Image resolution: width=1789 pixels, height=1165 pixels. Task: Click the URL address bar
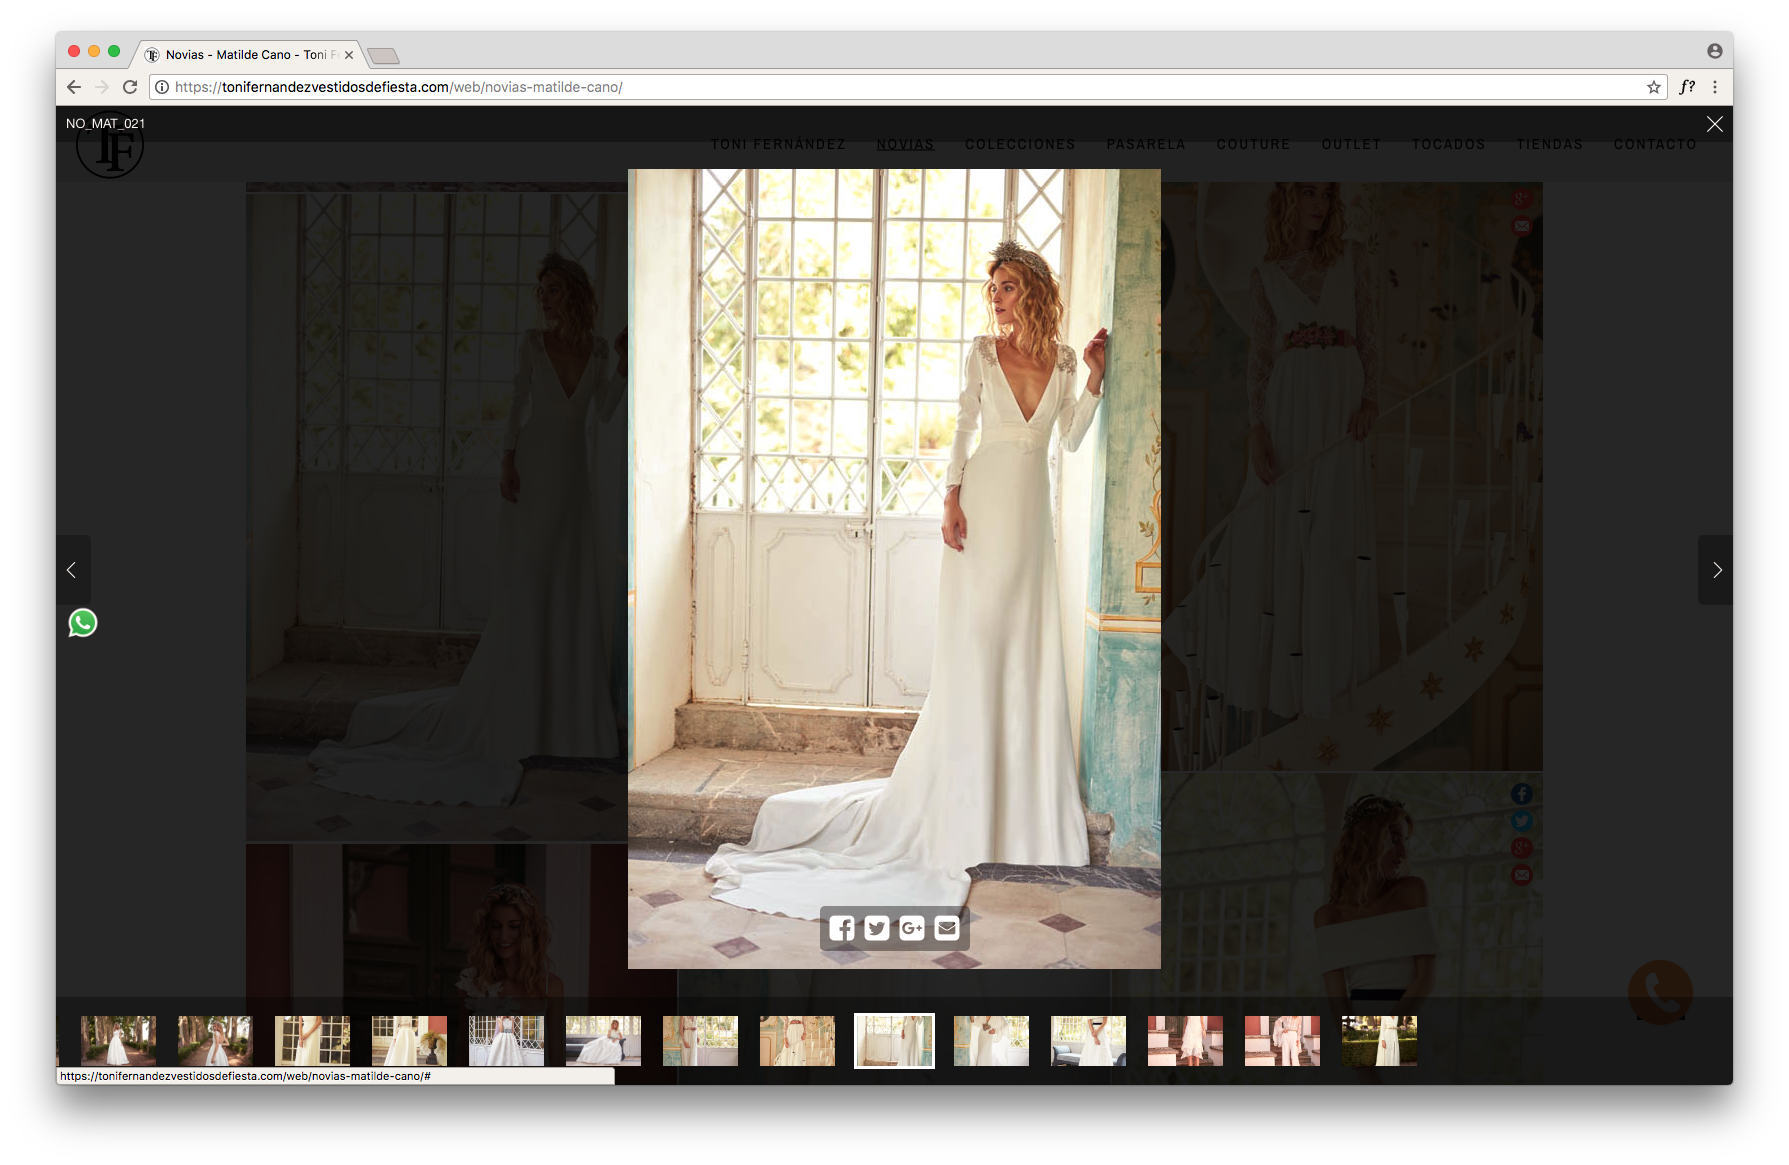tap(900, 87)
